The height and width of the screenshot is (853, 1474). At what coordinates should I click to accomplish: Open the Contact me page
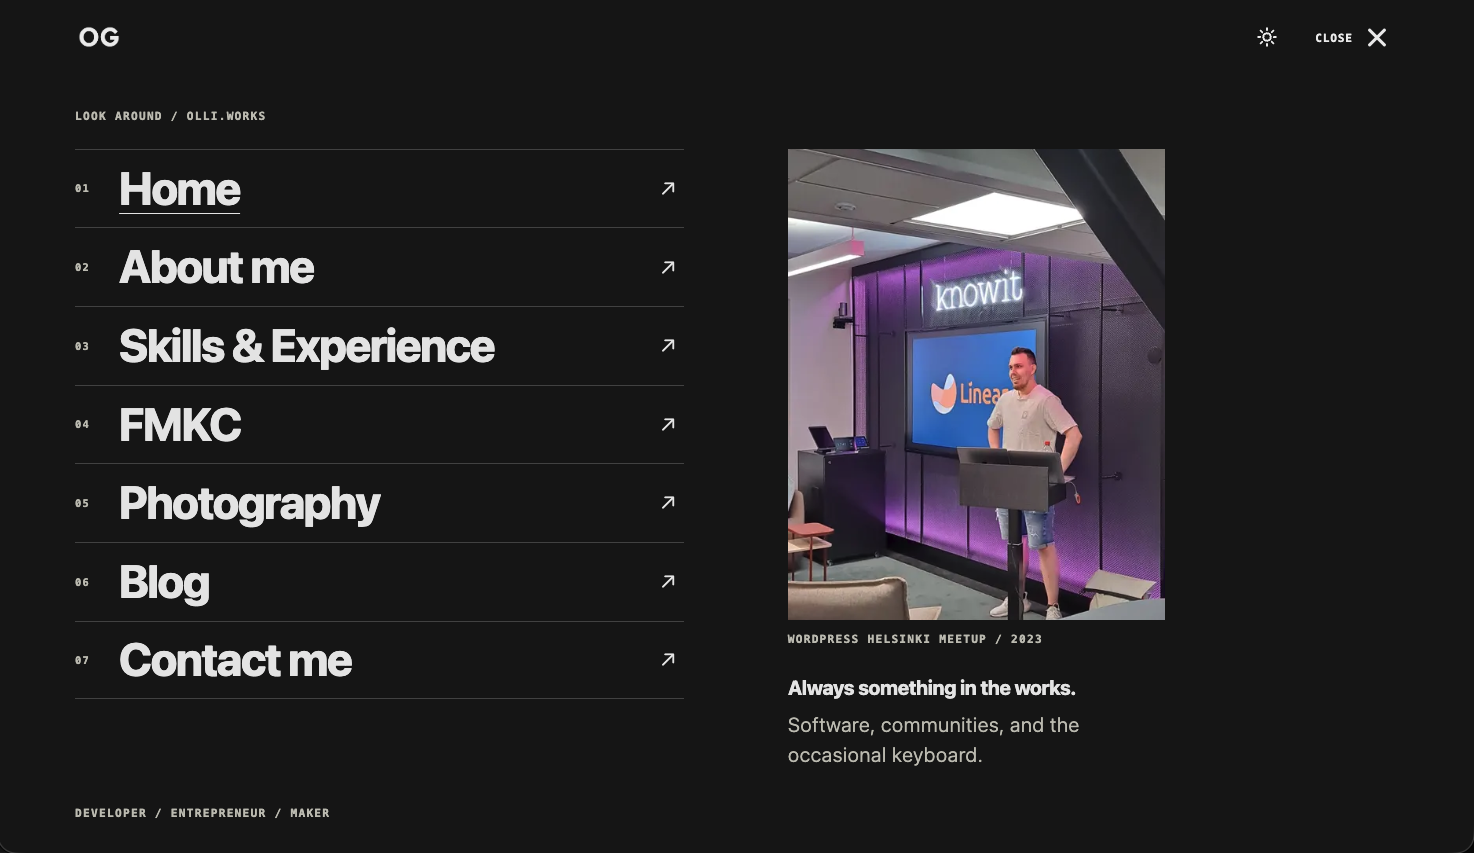point(235,660)
